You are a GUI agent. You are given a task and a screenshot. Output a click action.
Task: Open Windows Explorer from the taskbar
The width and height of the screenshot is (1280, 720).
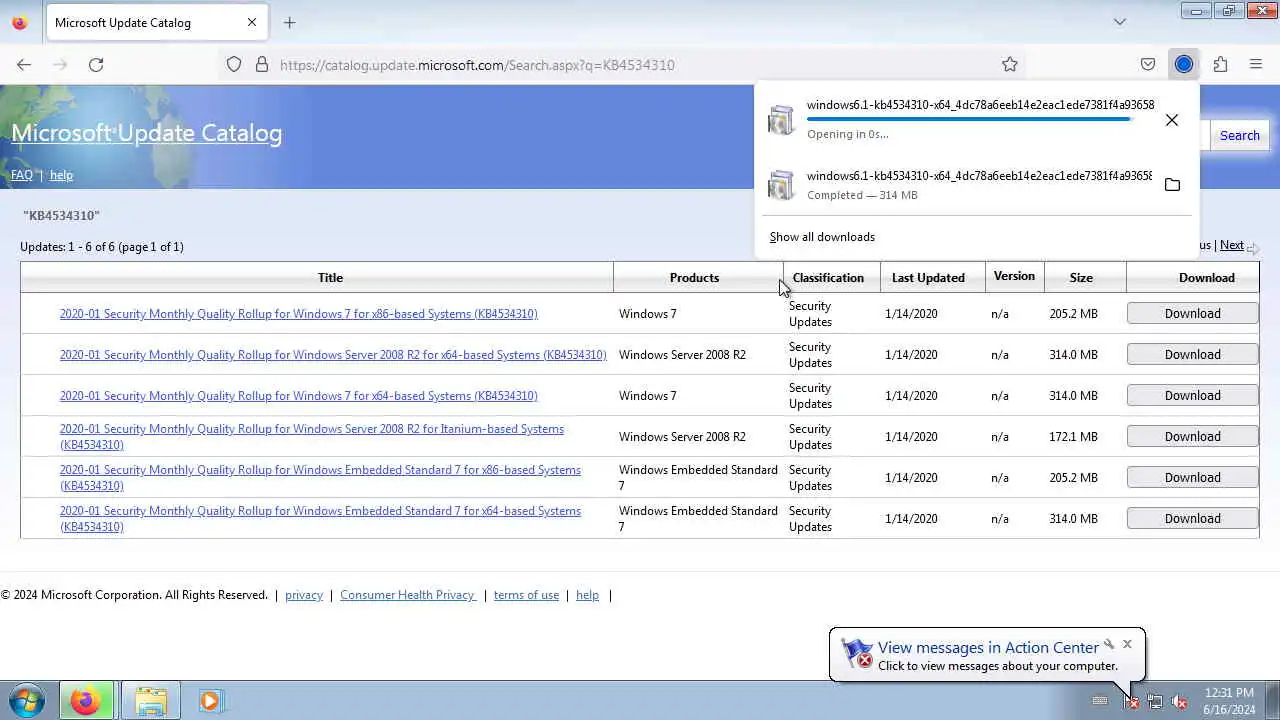pos(150,701)
